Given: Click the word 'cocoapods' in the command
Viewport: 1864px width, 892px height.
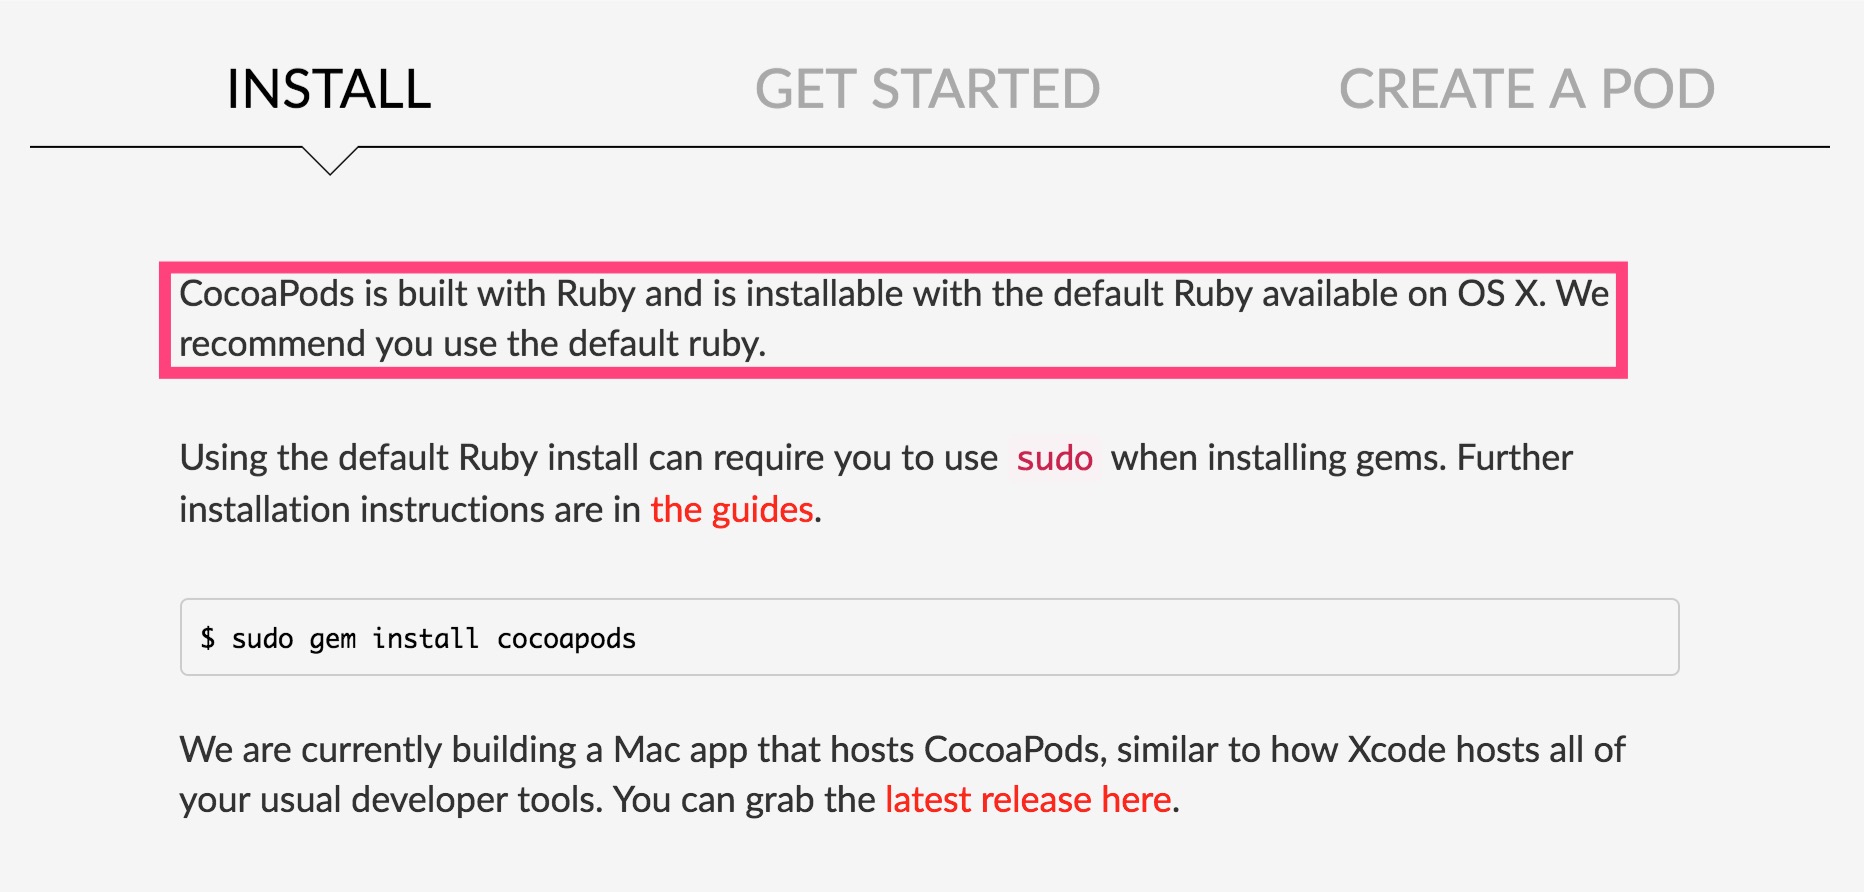Looking at the screenshot, I should (x=566, y=639).
